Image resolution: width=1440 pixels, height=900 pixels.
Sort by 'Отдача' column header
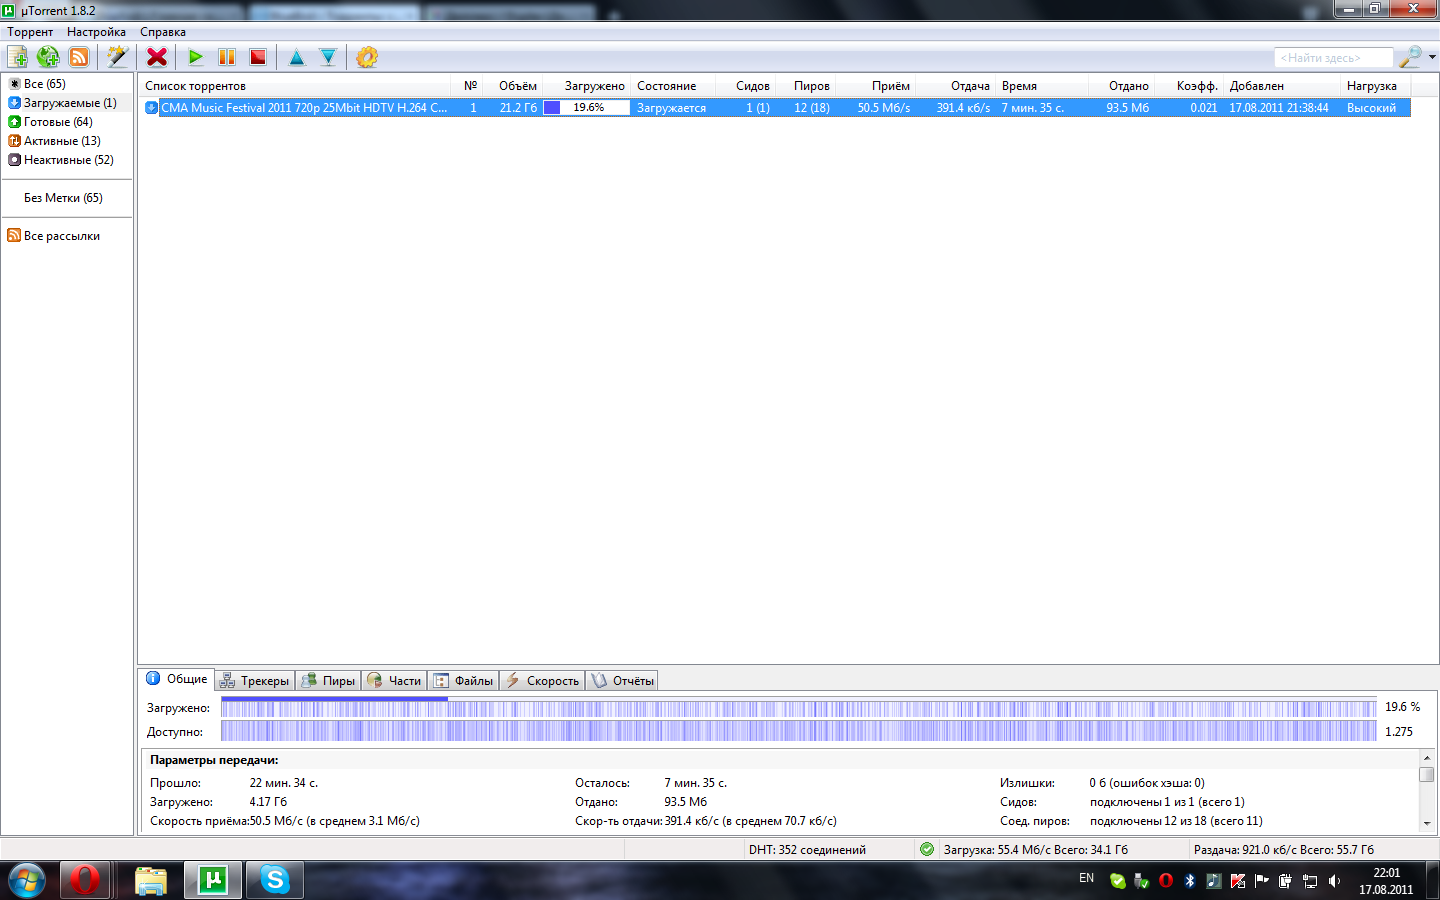pyautogui.click(x=956, y=86)
